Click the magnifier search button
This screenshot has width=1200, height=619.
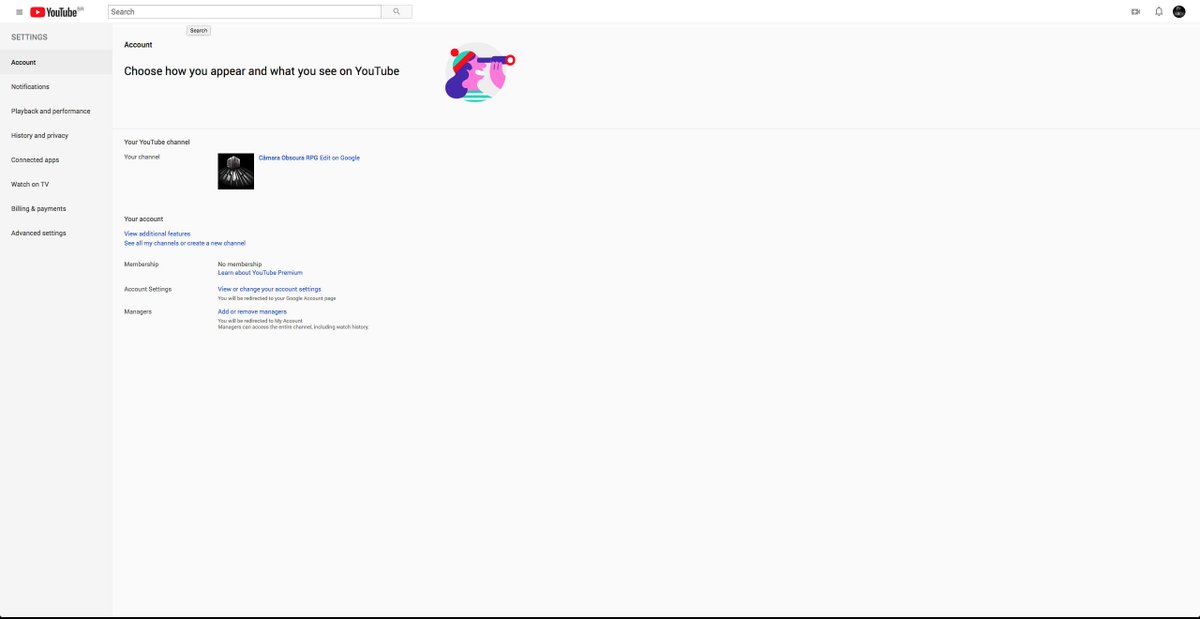click(x=397, y=12)
